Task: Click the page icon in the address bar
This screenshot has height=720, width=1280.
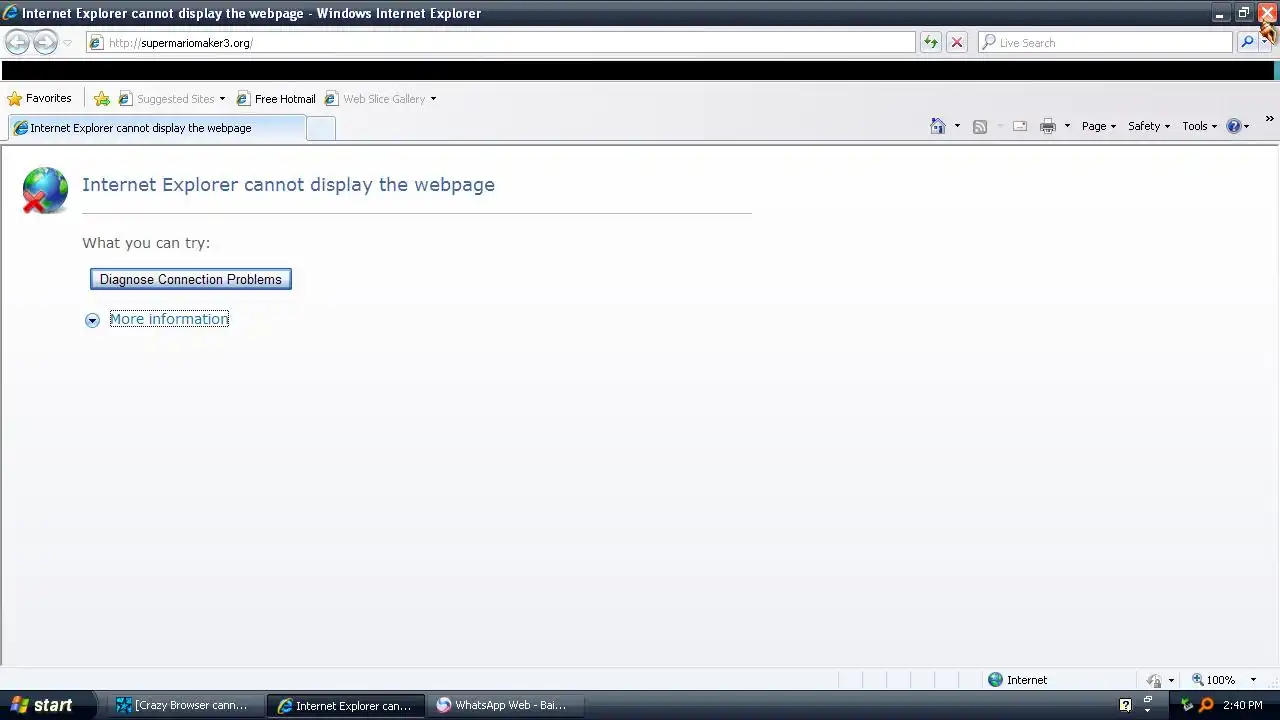Action: [96, 43]
